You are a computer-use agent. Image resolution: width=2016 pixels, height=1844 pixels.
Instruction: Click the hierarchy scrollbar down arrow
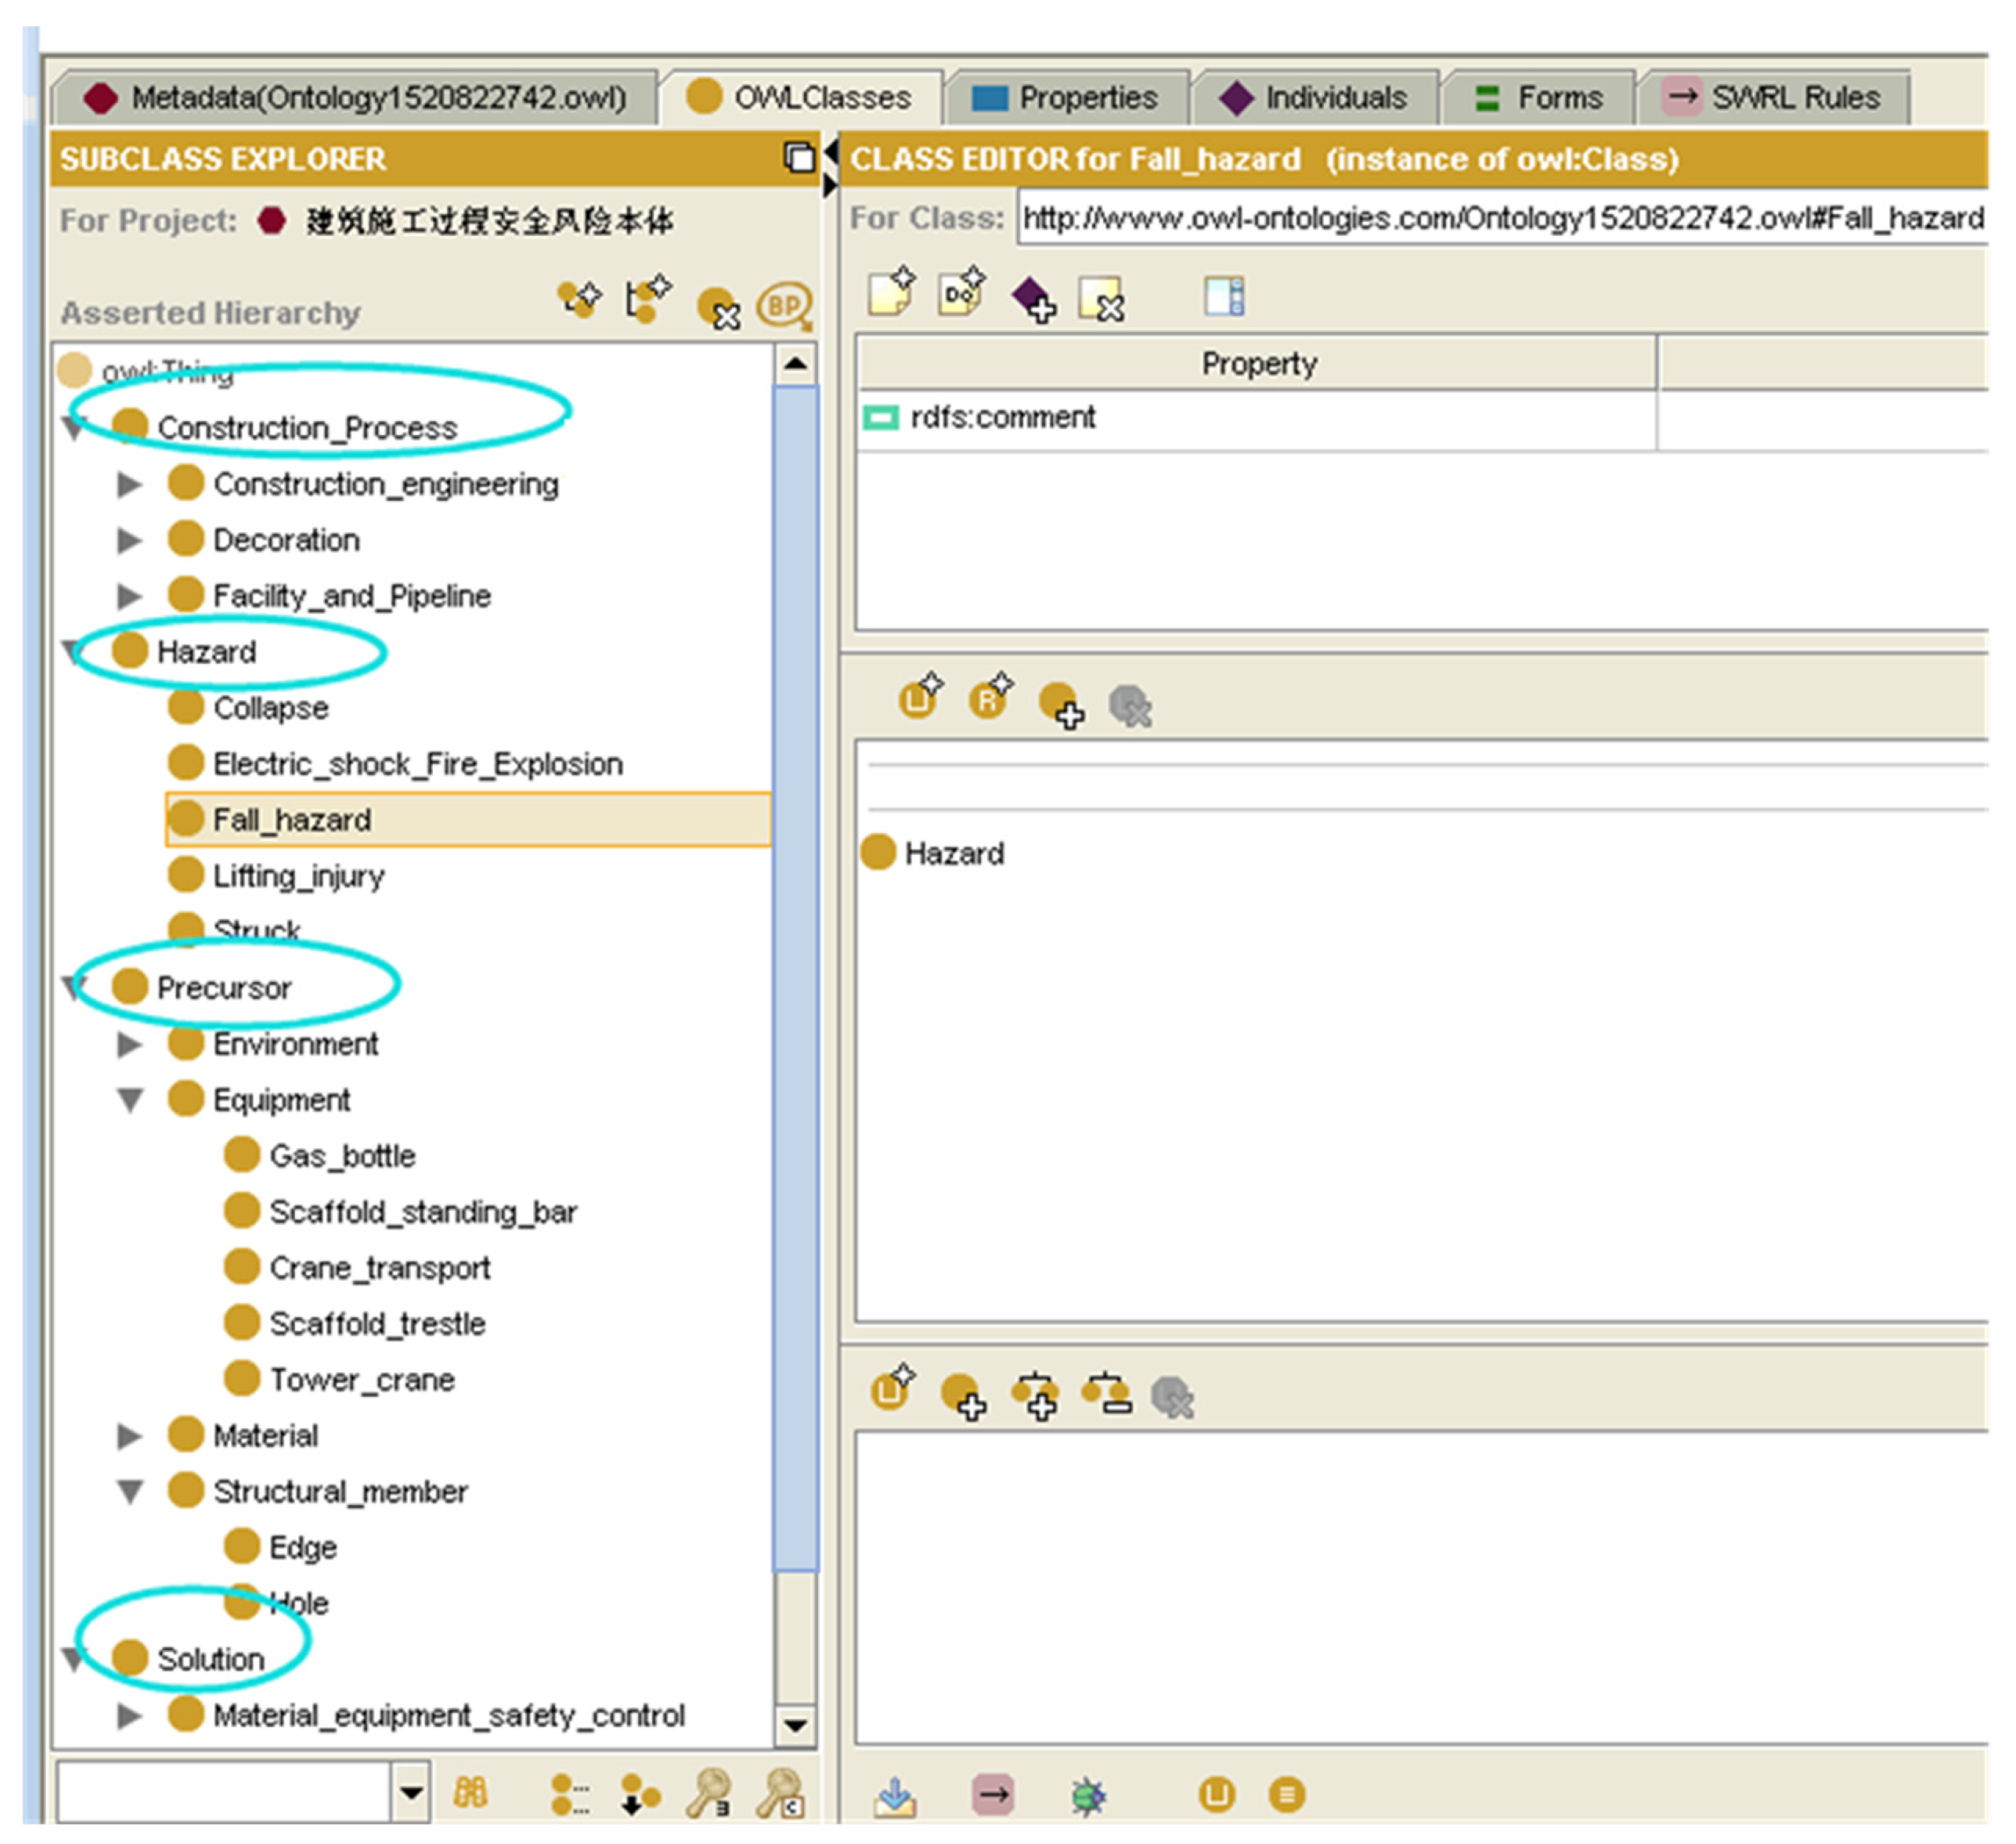tap(796, 1726)
